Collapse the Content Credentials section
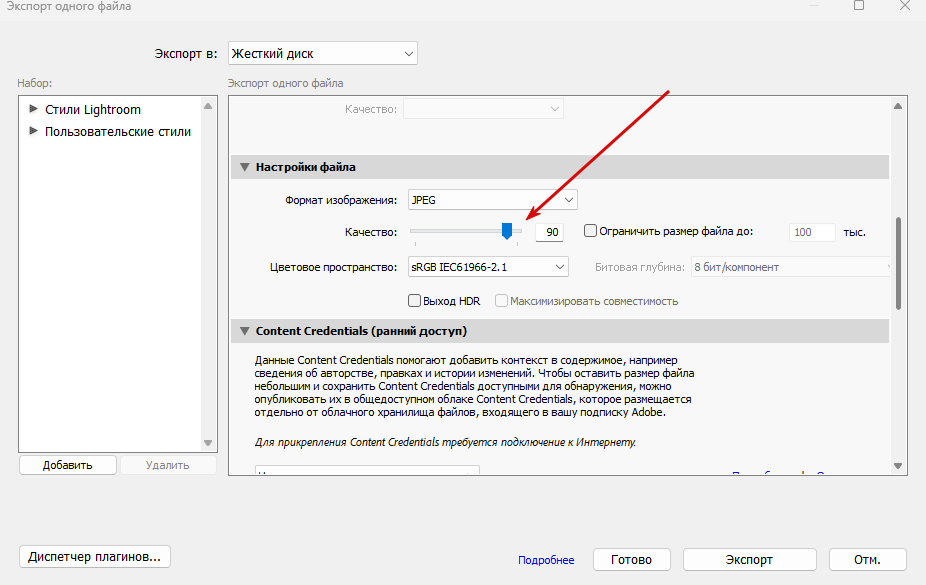The width and height of the screenshot is (926, 585). point(244,331)
